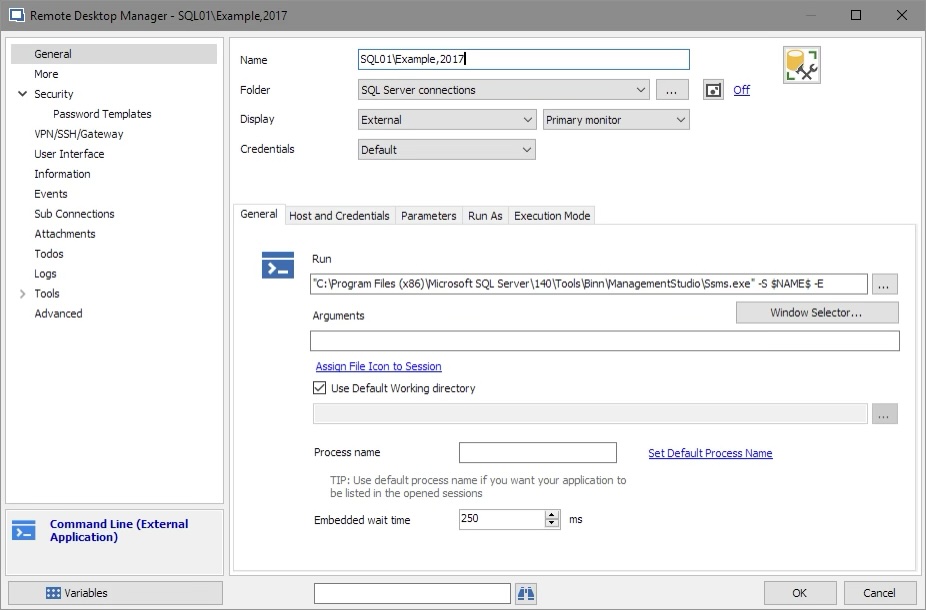This screenshot has width=926, height=610.
Task: Click the Embedded wait time value field
Action: pyautogui.click(x=502, y=519)
